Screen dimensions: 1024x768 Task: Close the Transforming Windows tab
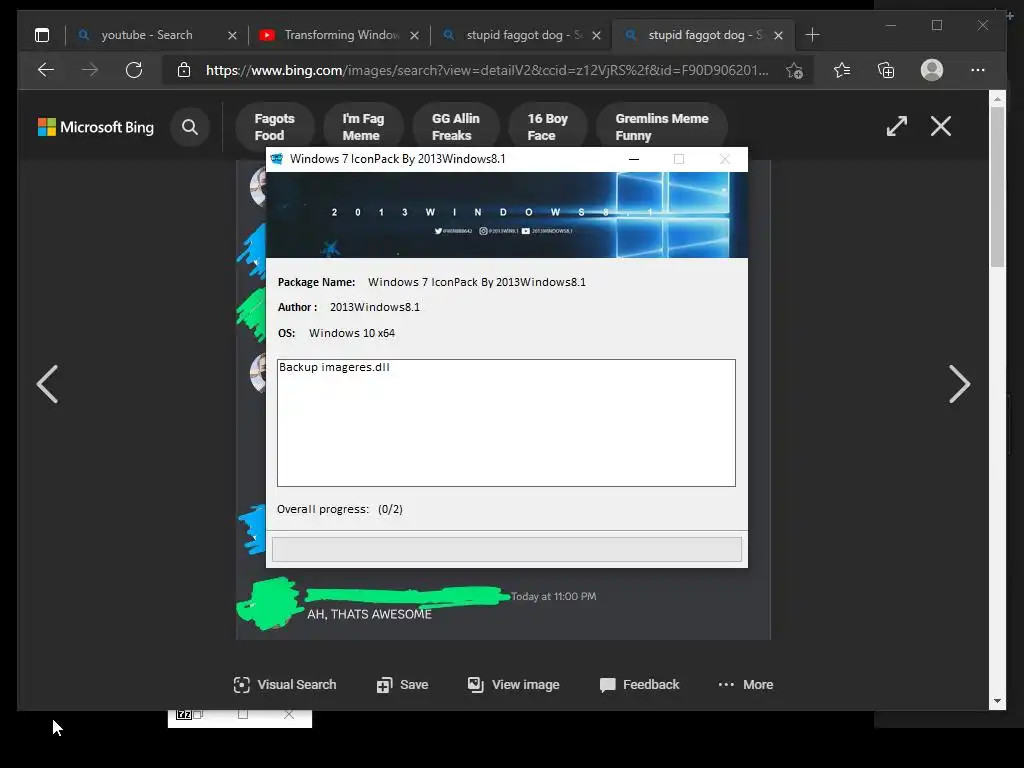pos(414,36)
